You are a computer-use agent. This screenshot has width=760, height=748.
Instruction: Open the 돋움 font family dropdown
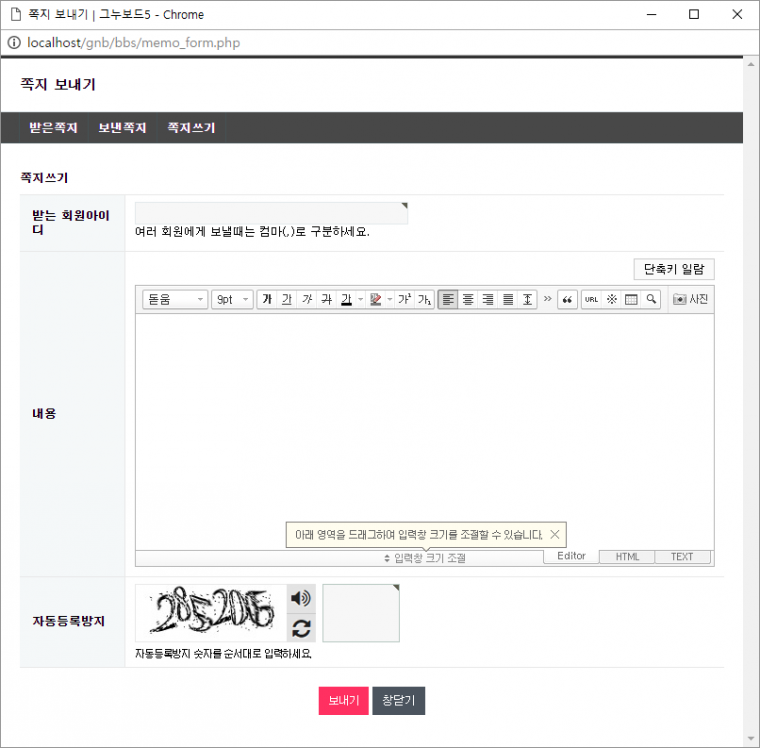(x=175, y=299)
